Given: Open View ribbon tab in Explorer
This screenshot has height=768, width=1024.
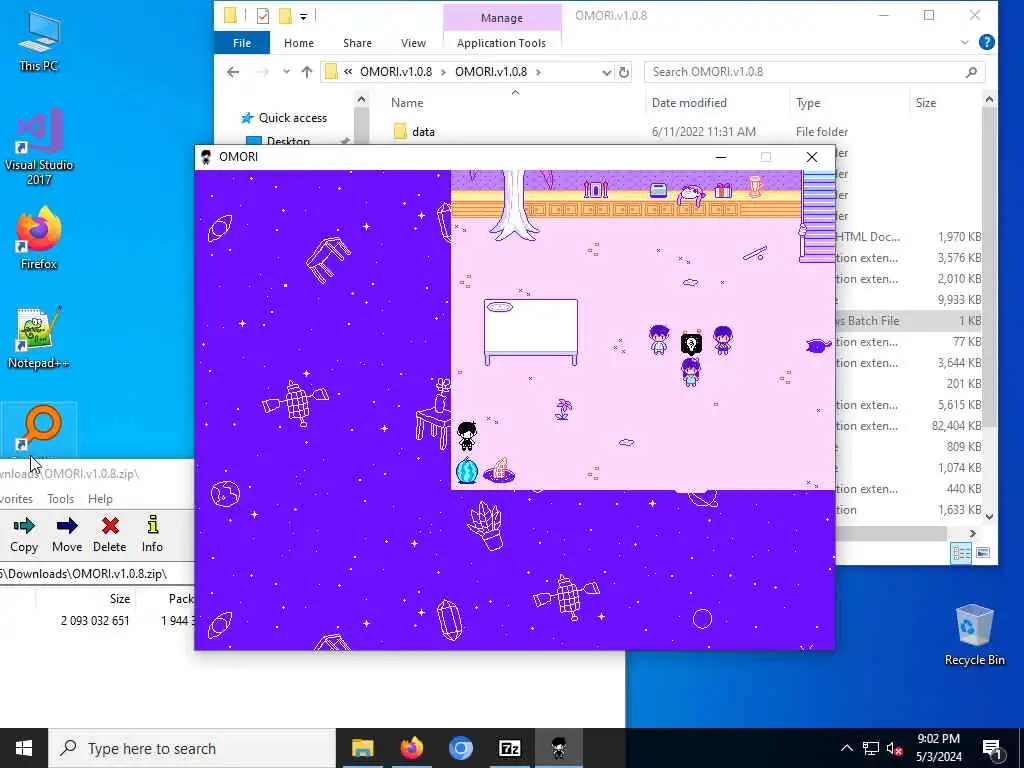Looking at the screenshot, I should coord(413,43).
